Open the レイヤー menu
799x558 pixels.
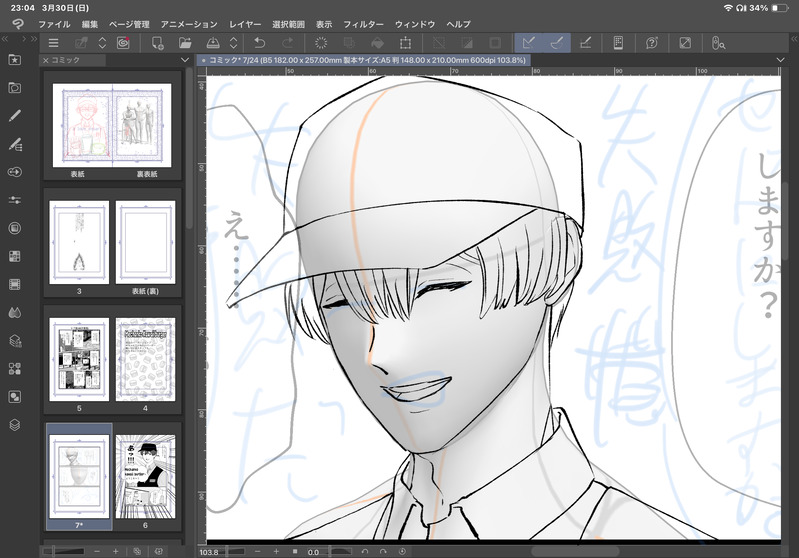pyautogui.click(x=245, y=24)
